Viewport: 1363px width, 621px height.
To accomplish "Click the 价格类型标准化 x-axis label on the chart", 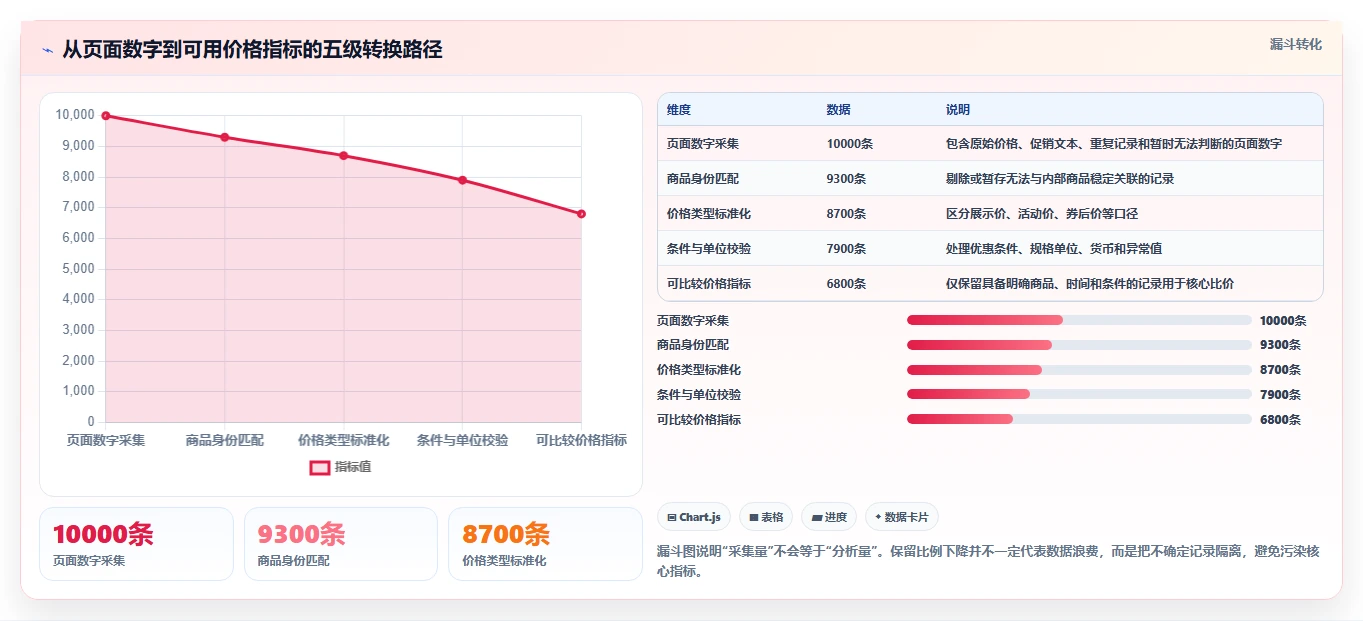I will click(x=344, y=440).
